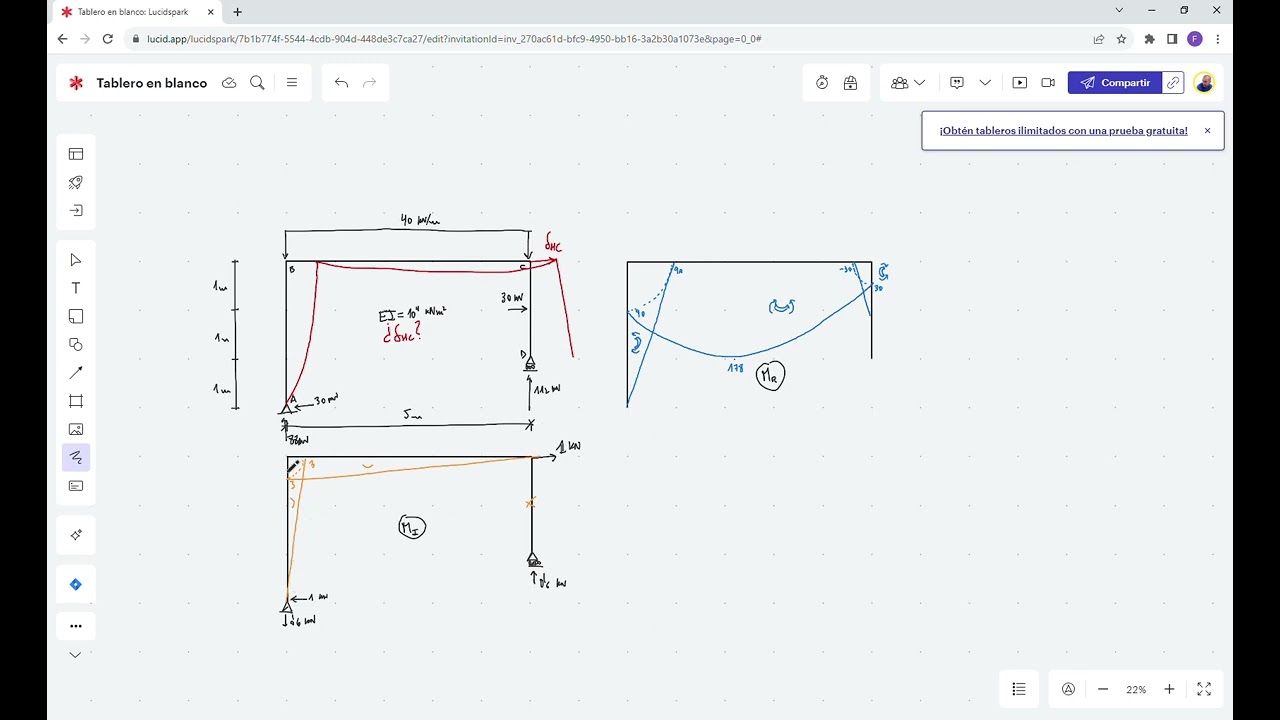1280x720 pixels.
Task: Click the Lucid logo home icon
Action: pos(76,83)
